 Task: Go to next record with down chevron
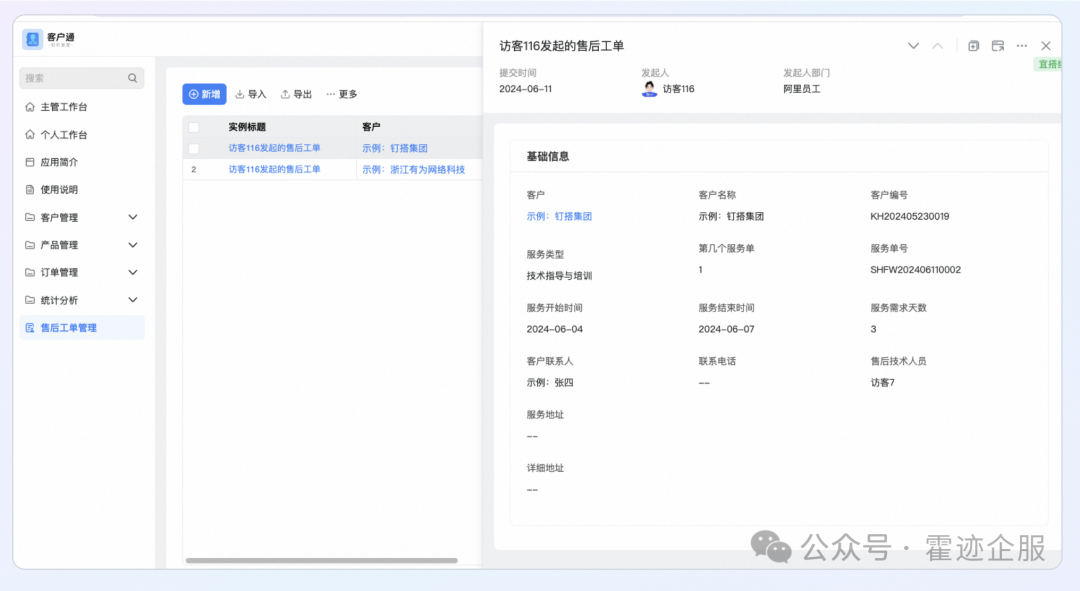pos(913,46)
